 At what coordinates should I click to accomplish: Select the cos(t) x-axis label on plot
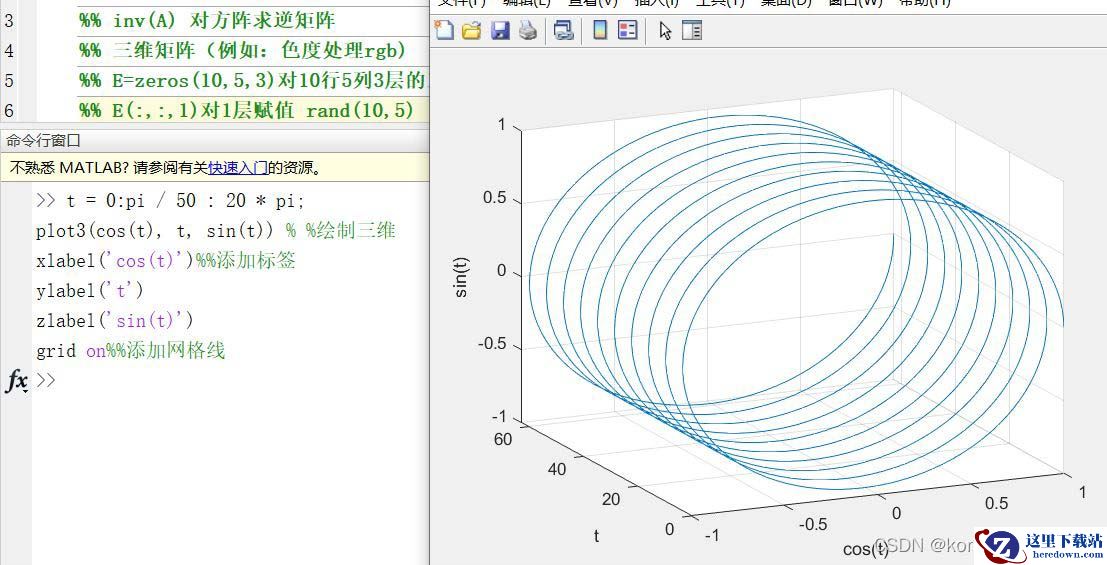click(x=864, y=549)
